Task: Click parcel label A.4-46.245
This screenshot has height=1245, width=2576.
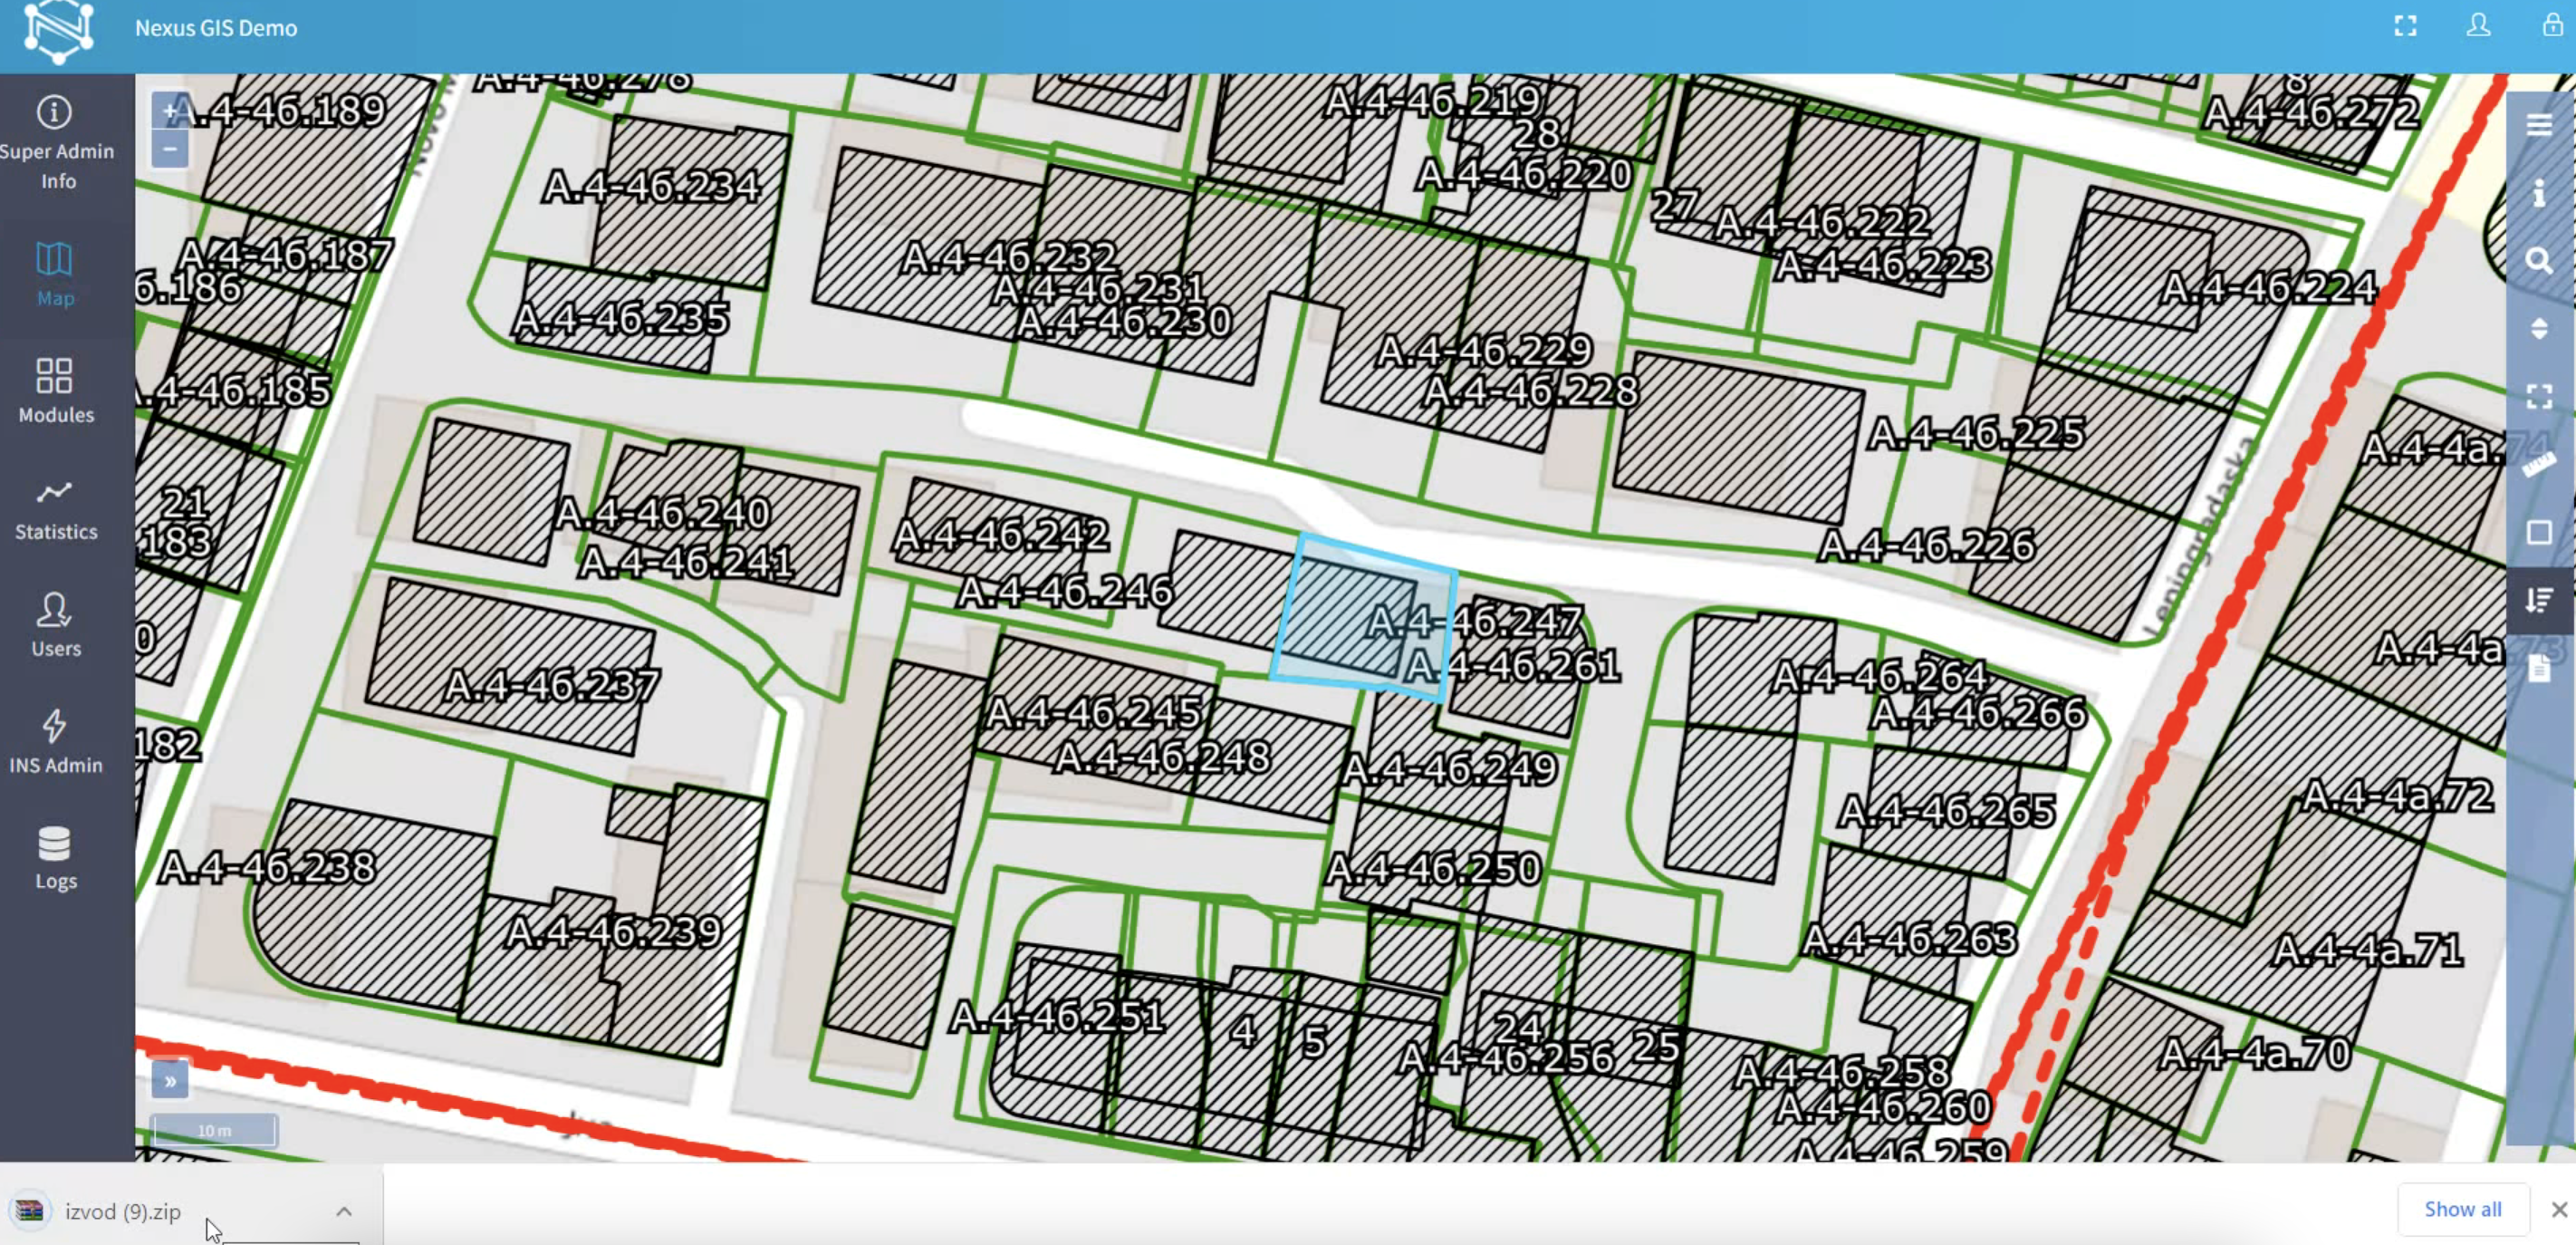Action: tap(1093, 713)
